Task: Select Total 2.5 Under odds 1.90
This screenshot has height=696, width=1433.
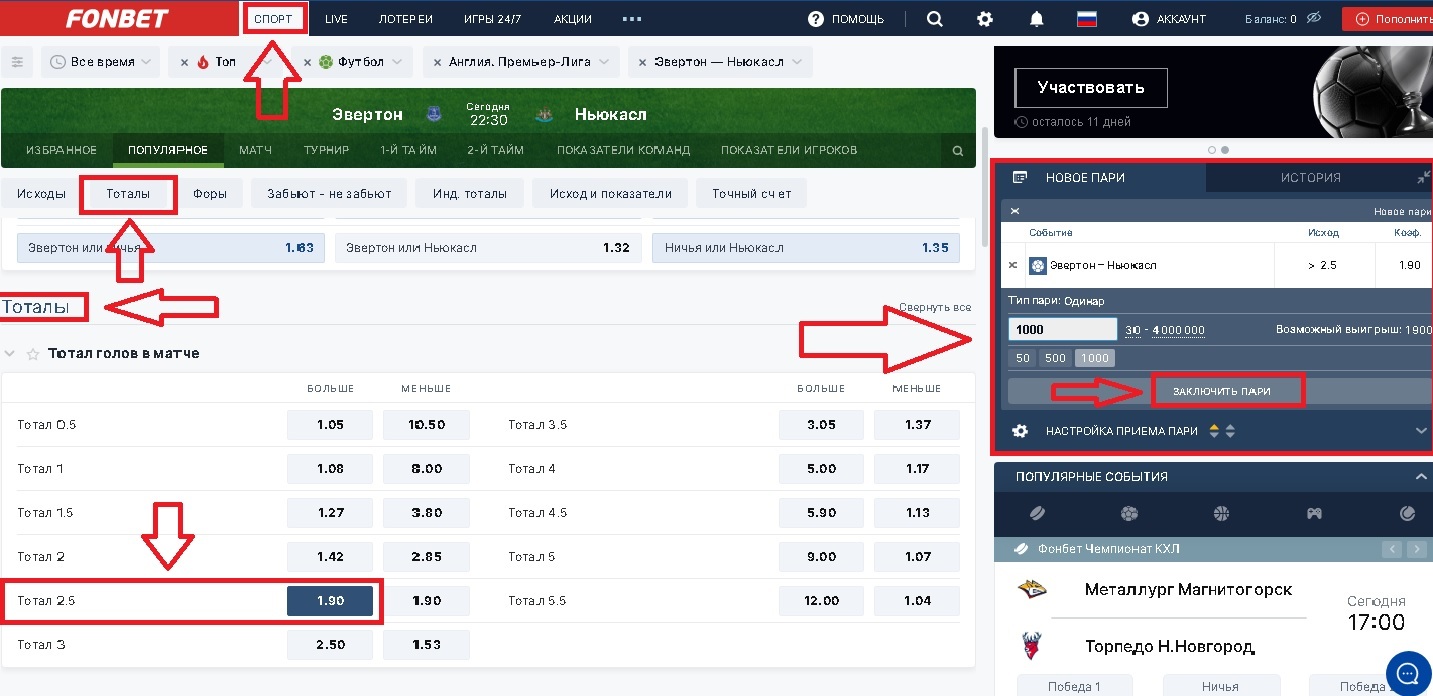Action: click(426, 601)
